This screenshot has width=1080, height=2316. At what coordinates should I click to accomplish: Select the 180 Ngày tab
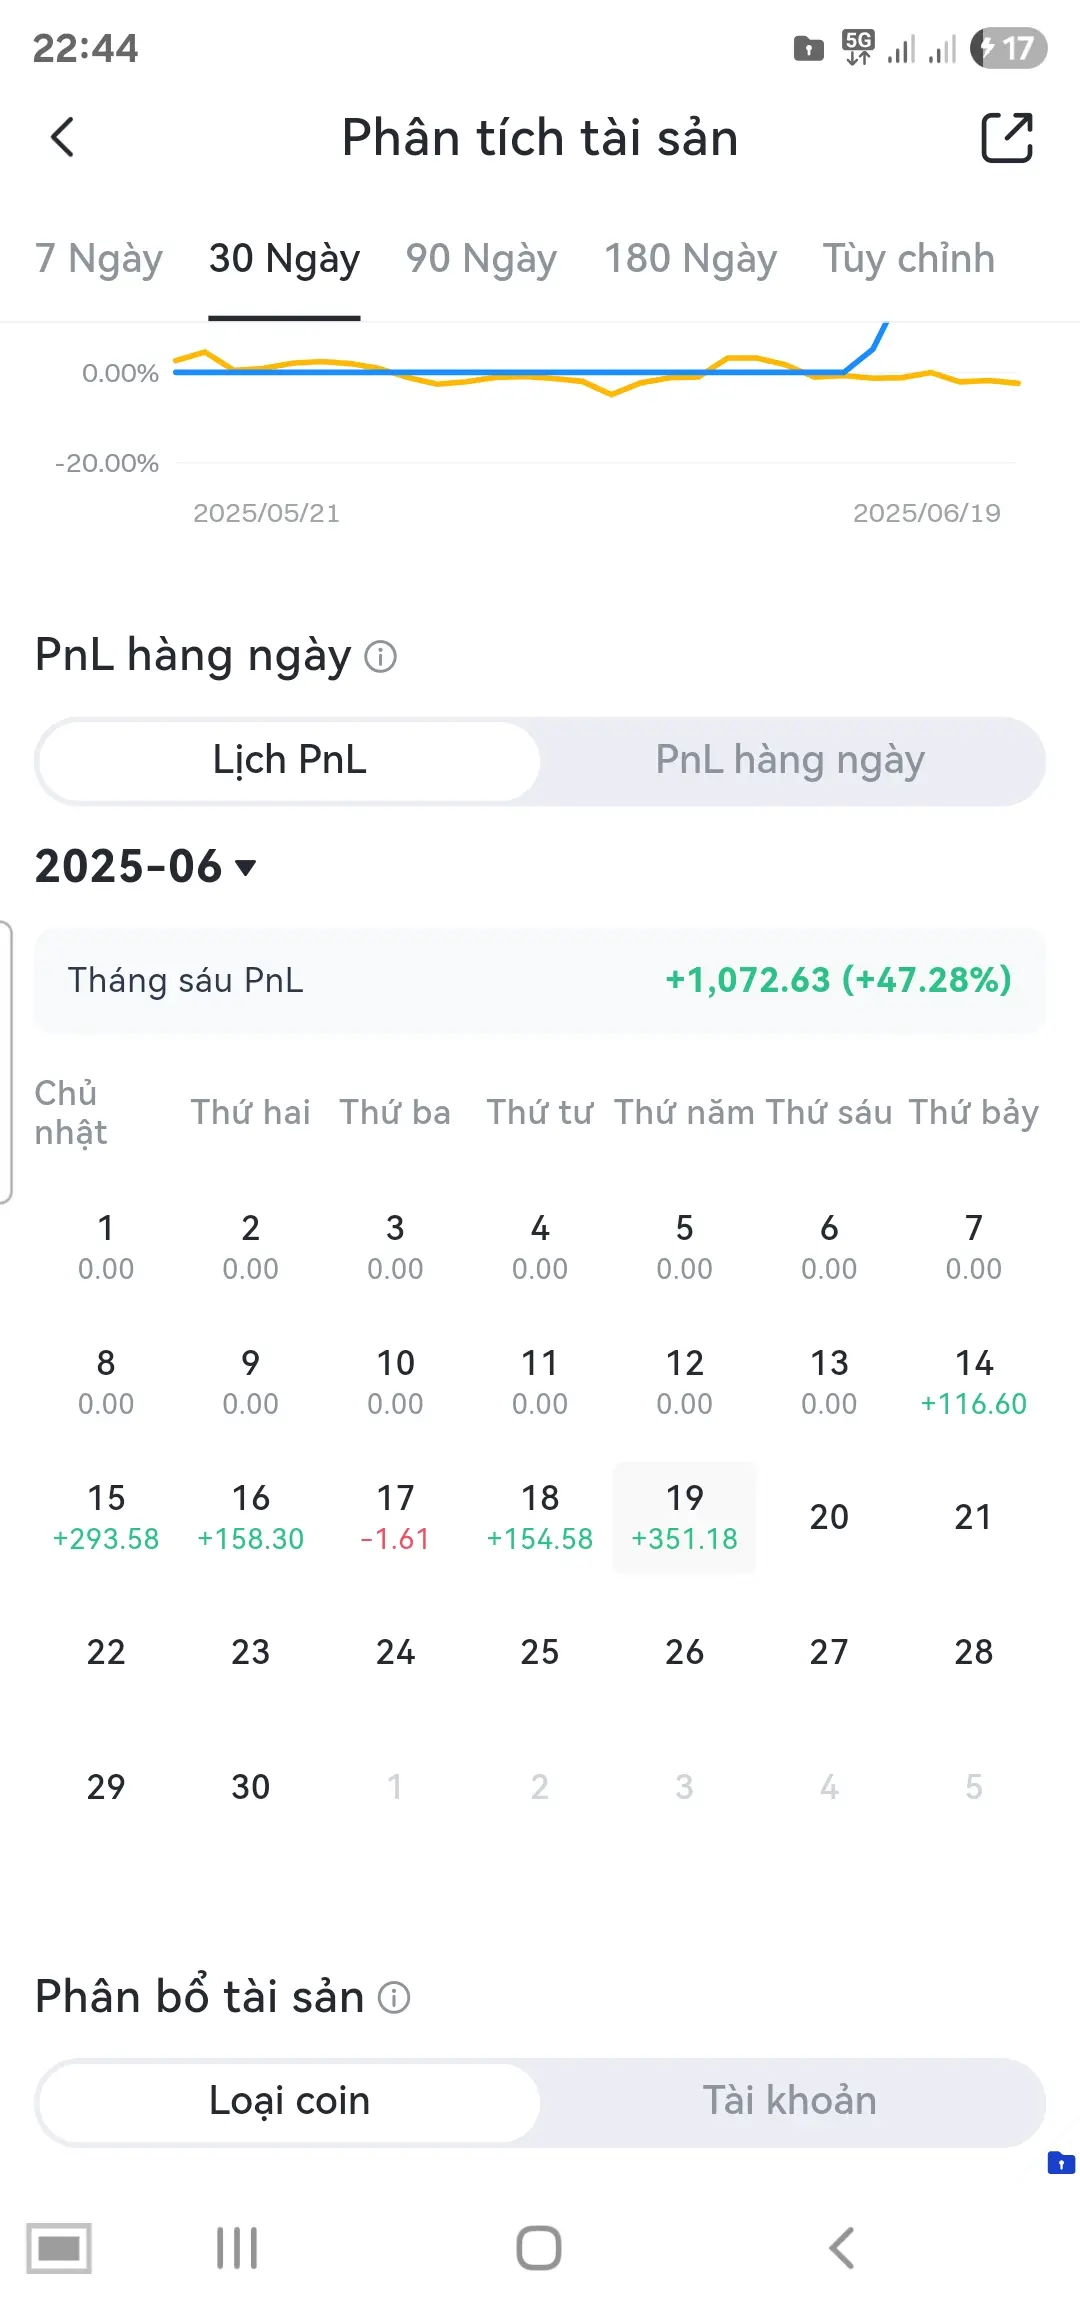coord(690,259)
